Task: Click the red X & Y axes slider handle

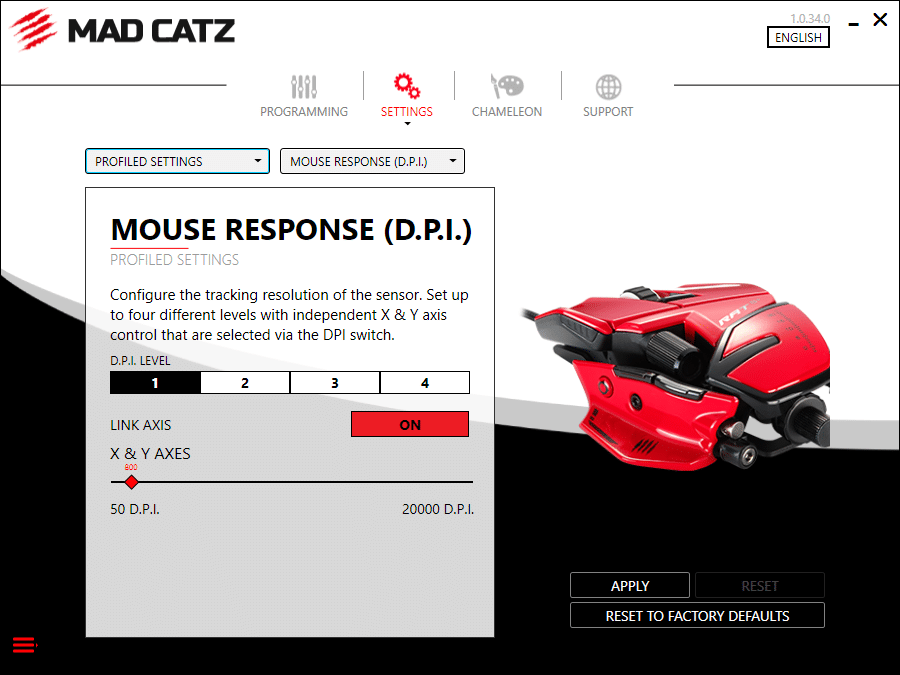Action: tap(131, 482)
